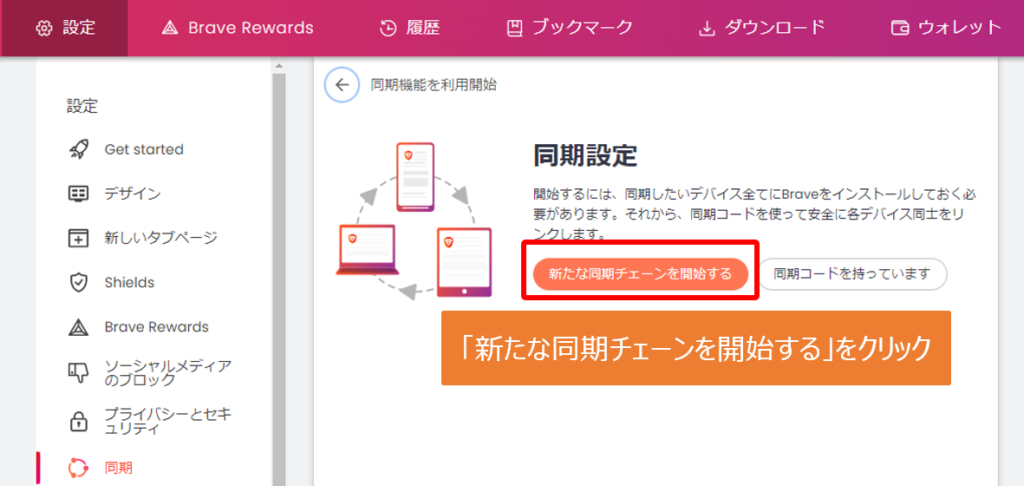Go back with the circular arrow button
The image size is (1024, 486).
pyautogui.click(x=342, y=85)
